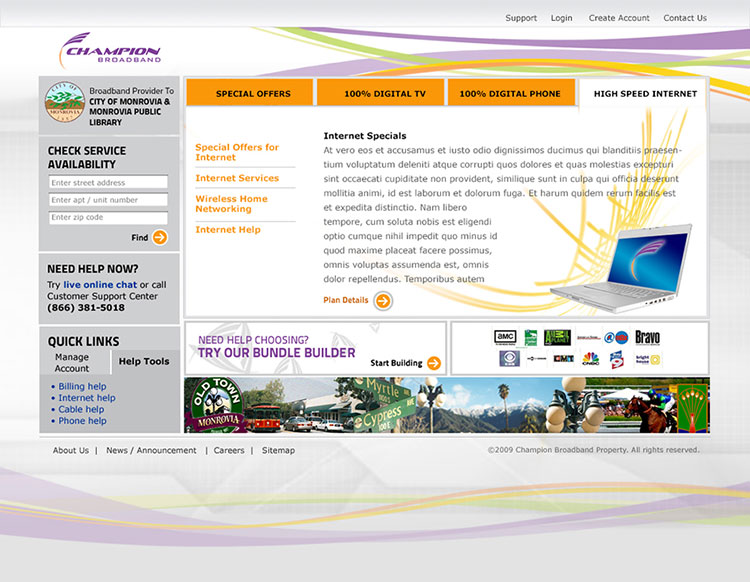Click the CNBC peacock logo

pyautogui.click(x=591, y=358)
